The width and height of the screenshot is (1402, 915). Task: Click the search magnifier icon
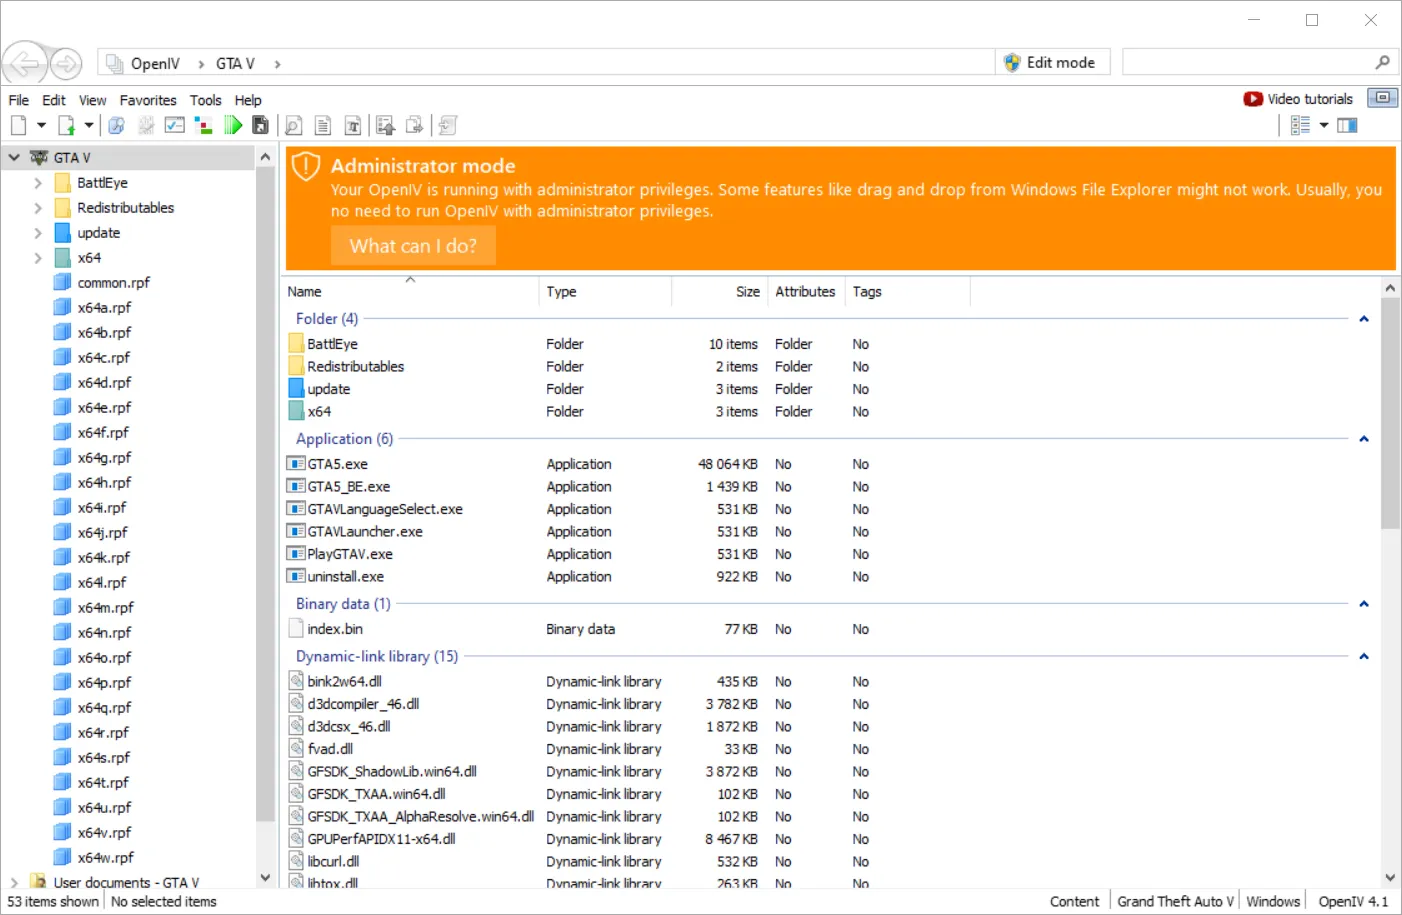point(1382,62)
